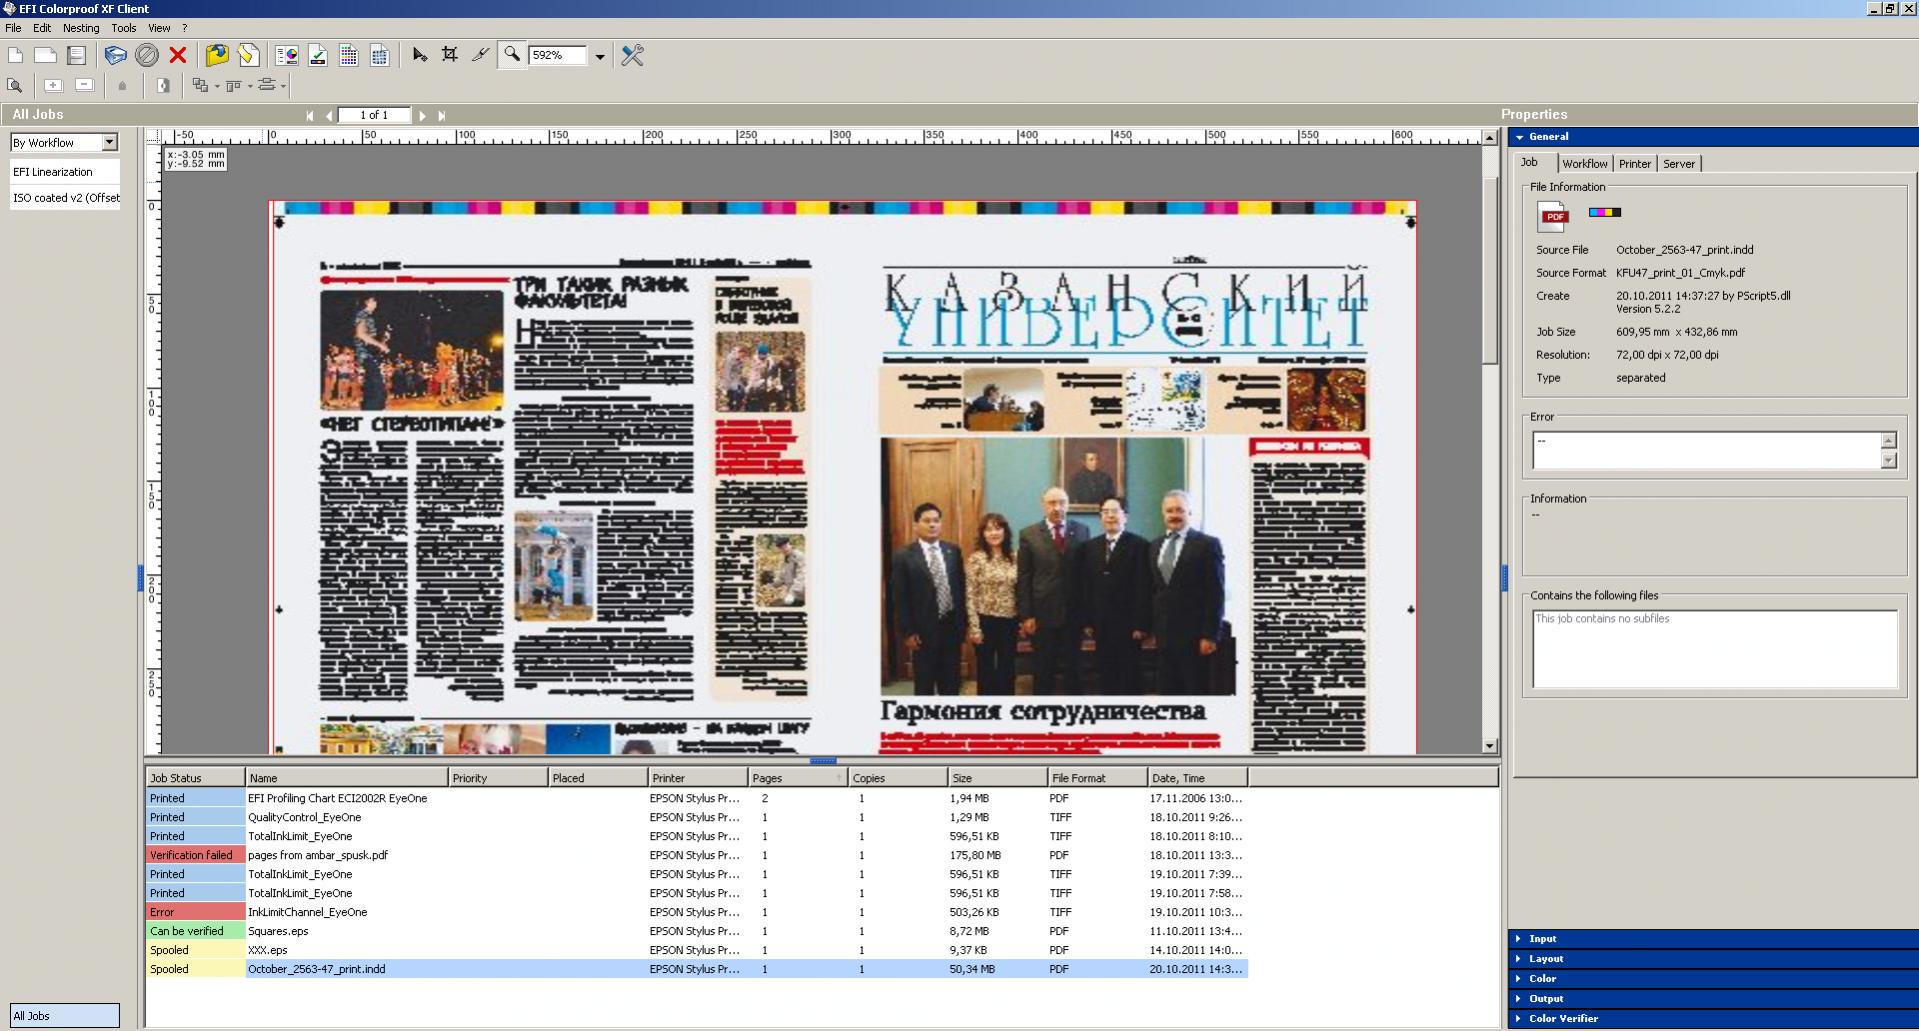Viewport: 1919px width, 1031px height.
Task: Select the ISO coated v2 workflow
Action: [65, 198]
